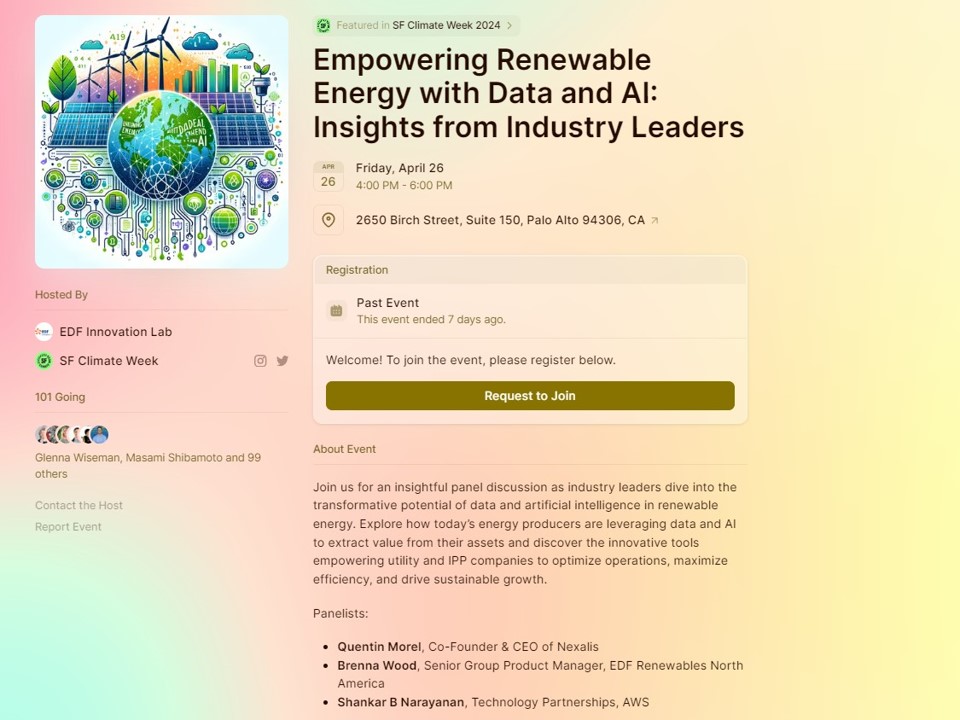Click the Registration section header
The image size is (960, 720).
pyautogui.click(x=356, y=269)
